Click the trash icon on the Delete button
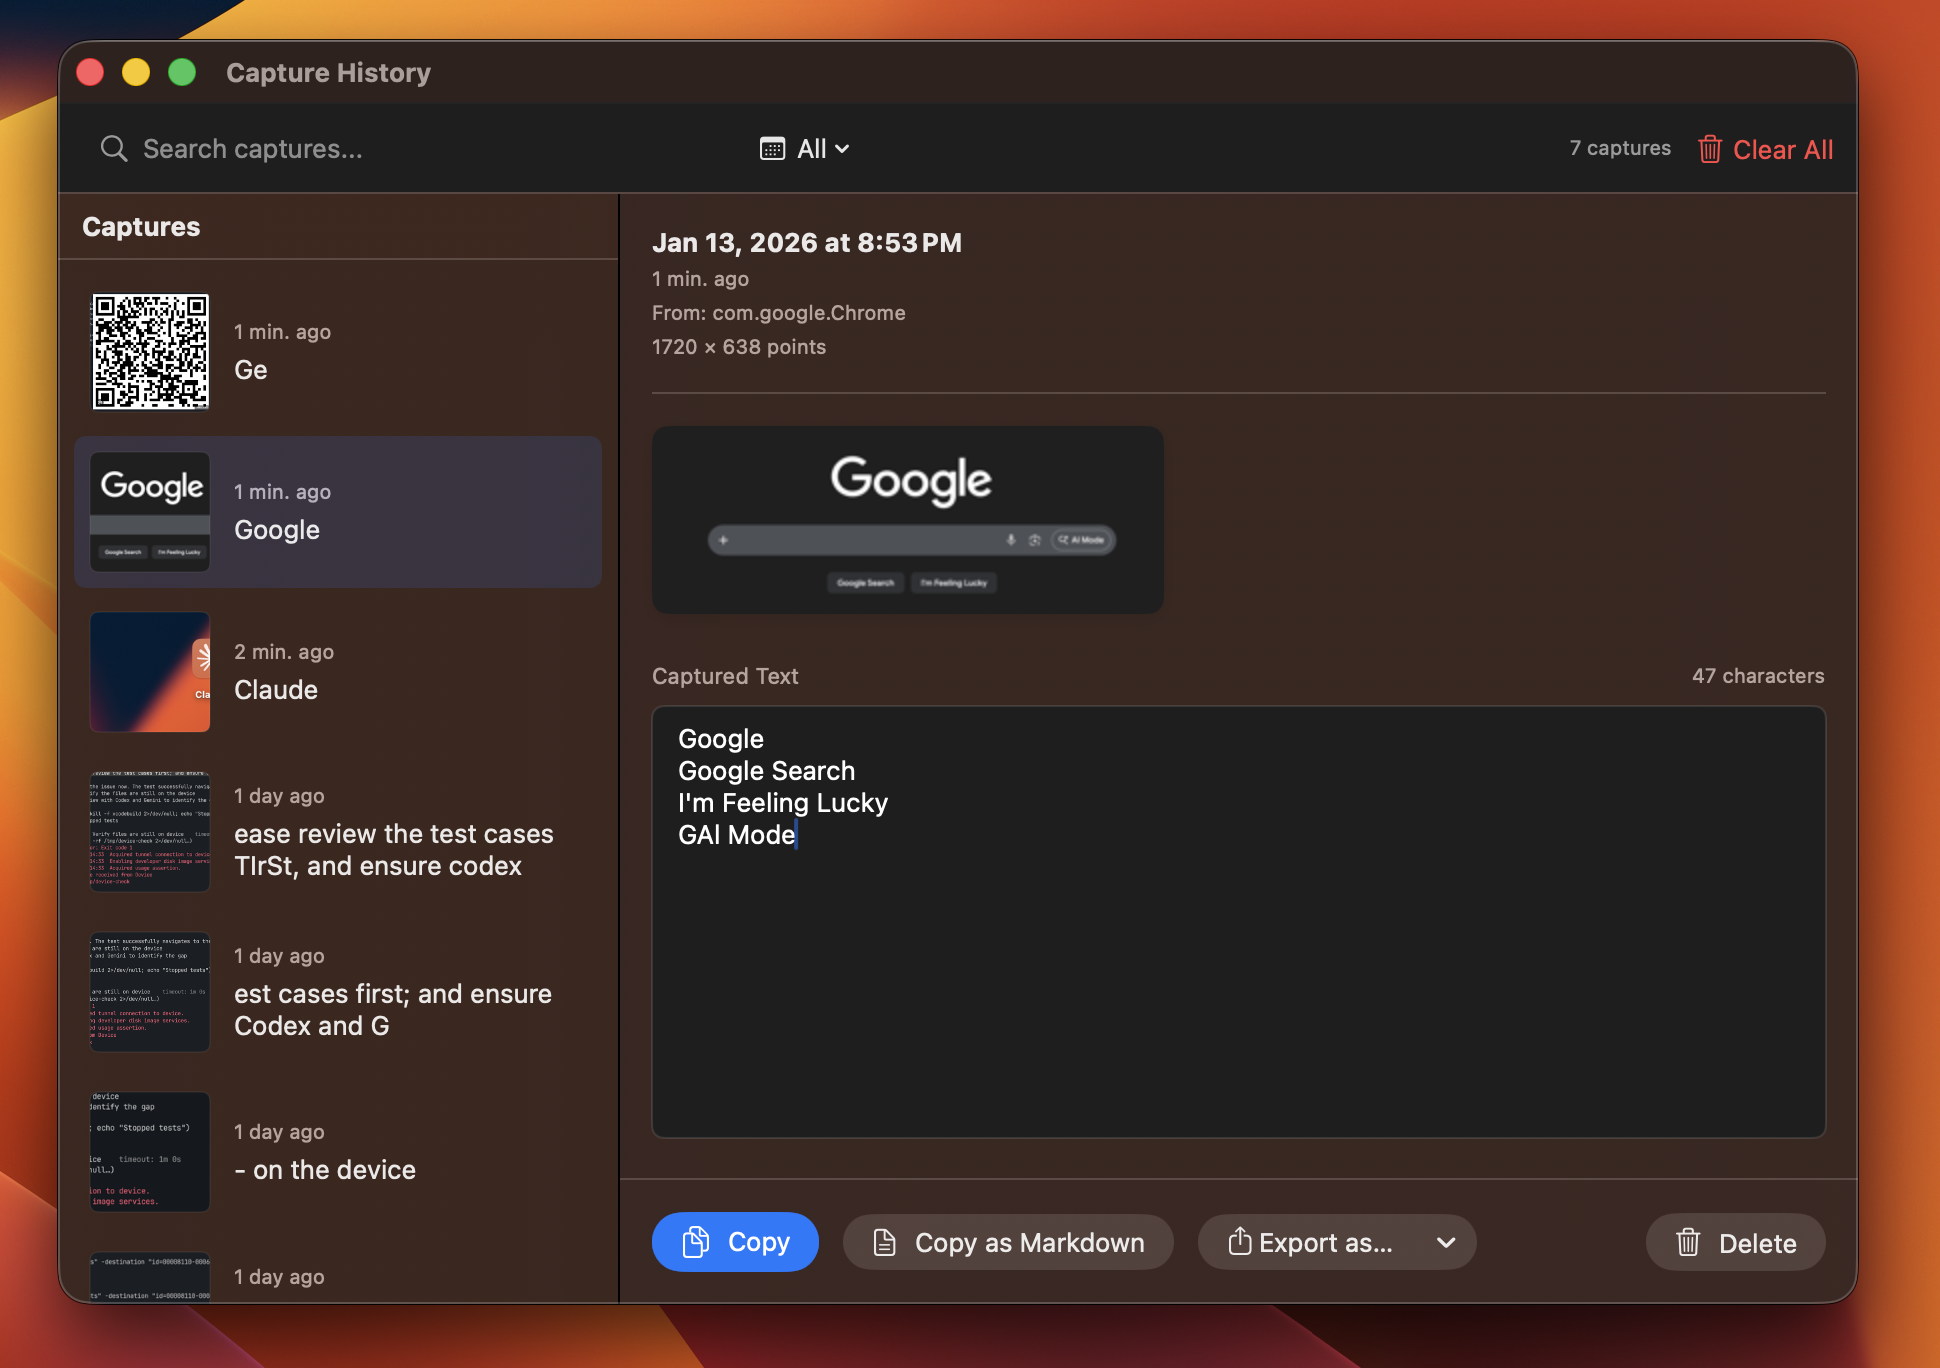1940x1368 pixels. click(x=1688, y=1243)
